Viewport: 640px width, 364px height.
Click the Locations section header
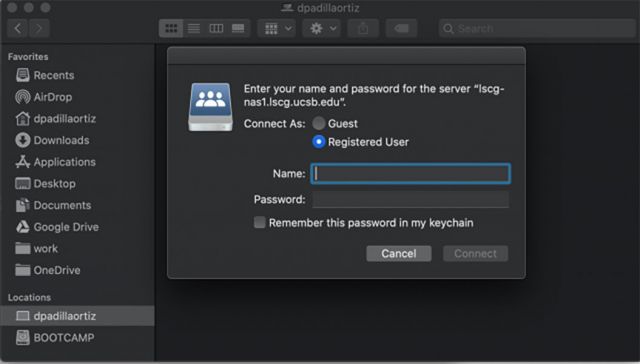coord(29,297)
